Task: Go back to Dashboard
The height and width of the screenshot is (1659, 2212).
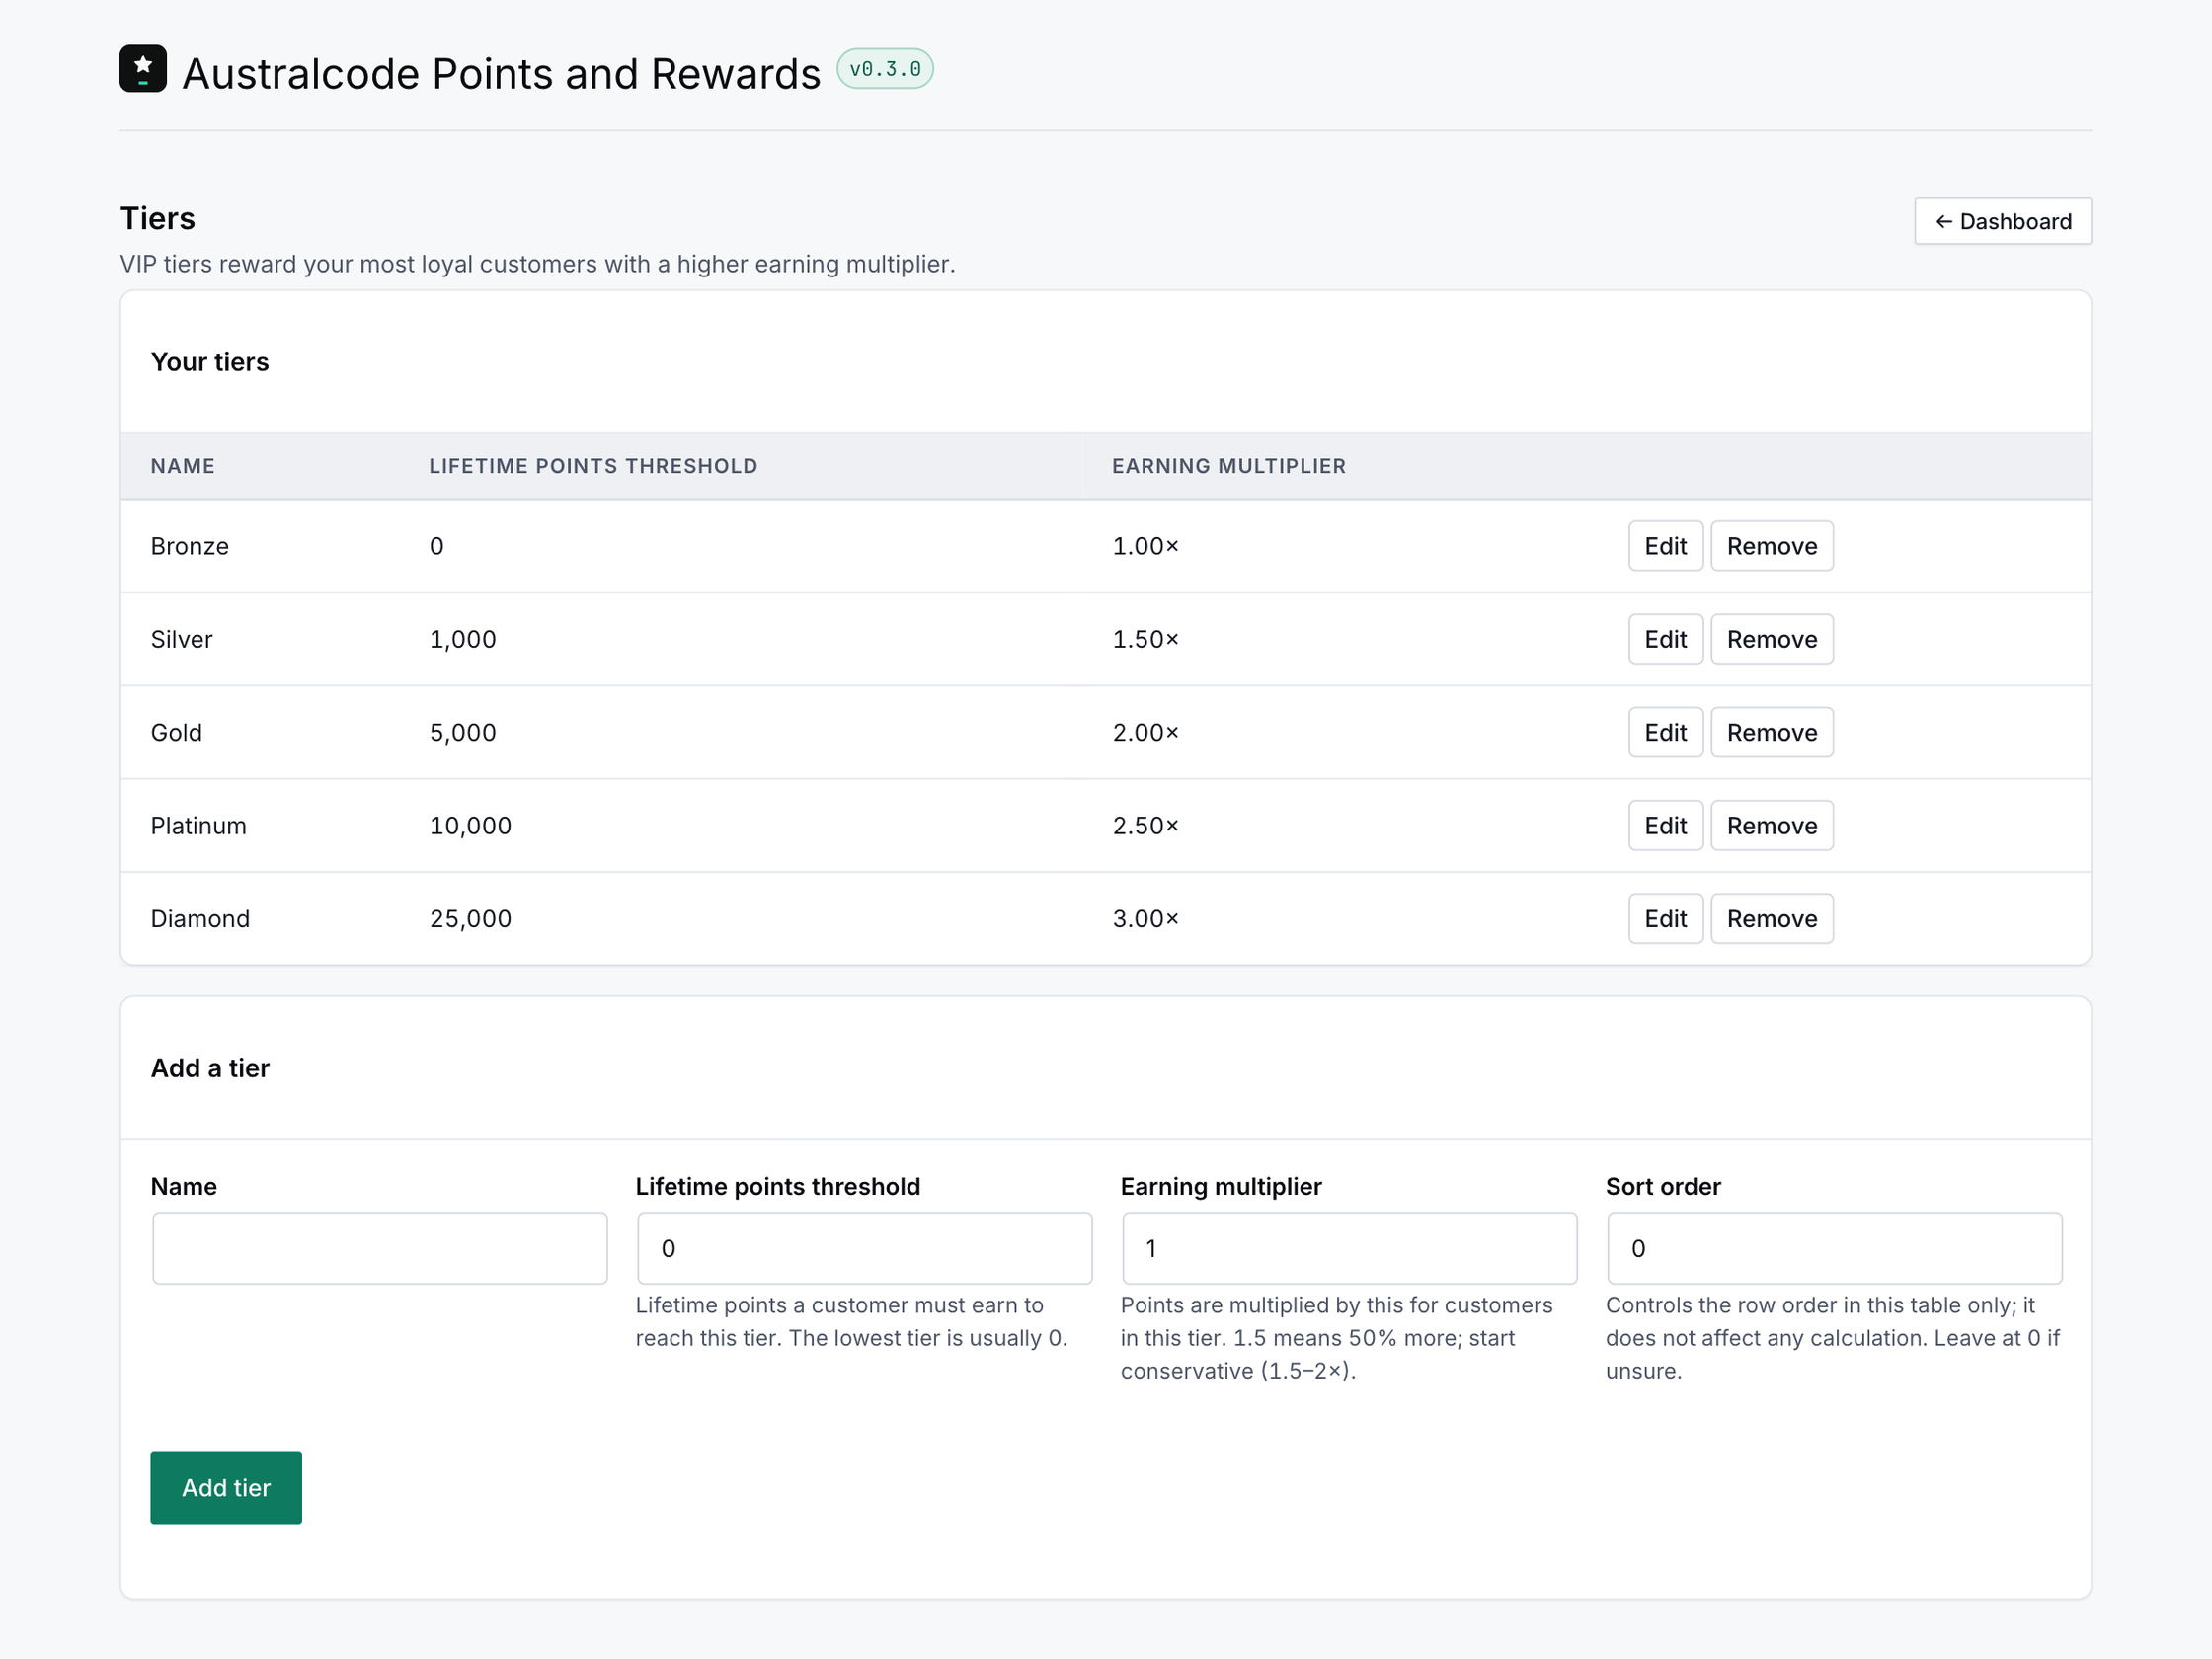Action: tap(2002, 221)
